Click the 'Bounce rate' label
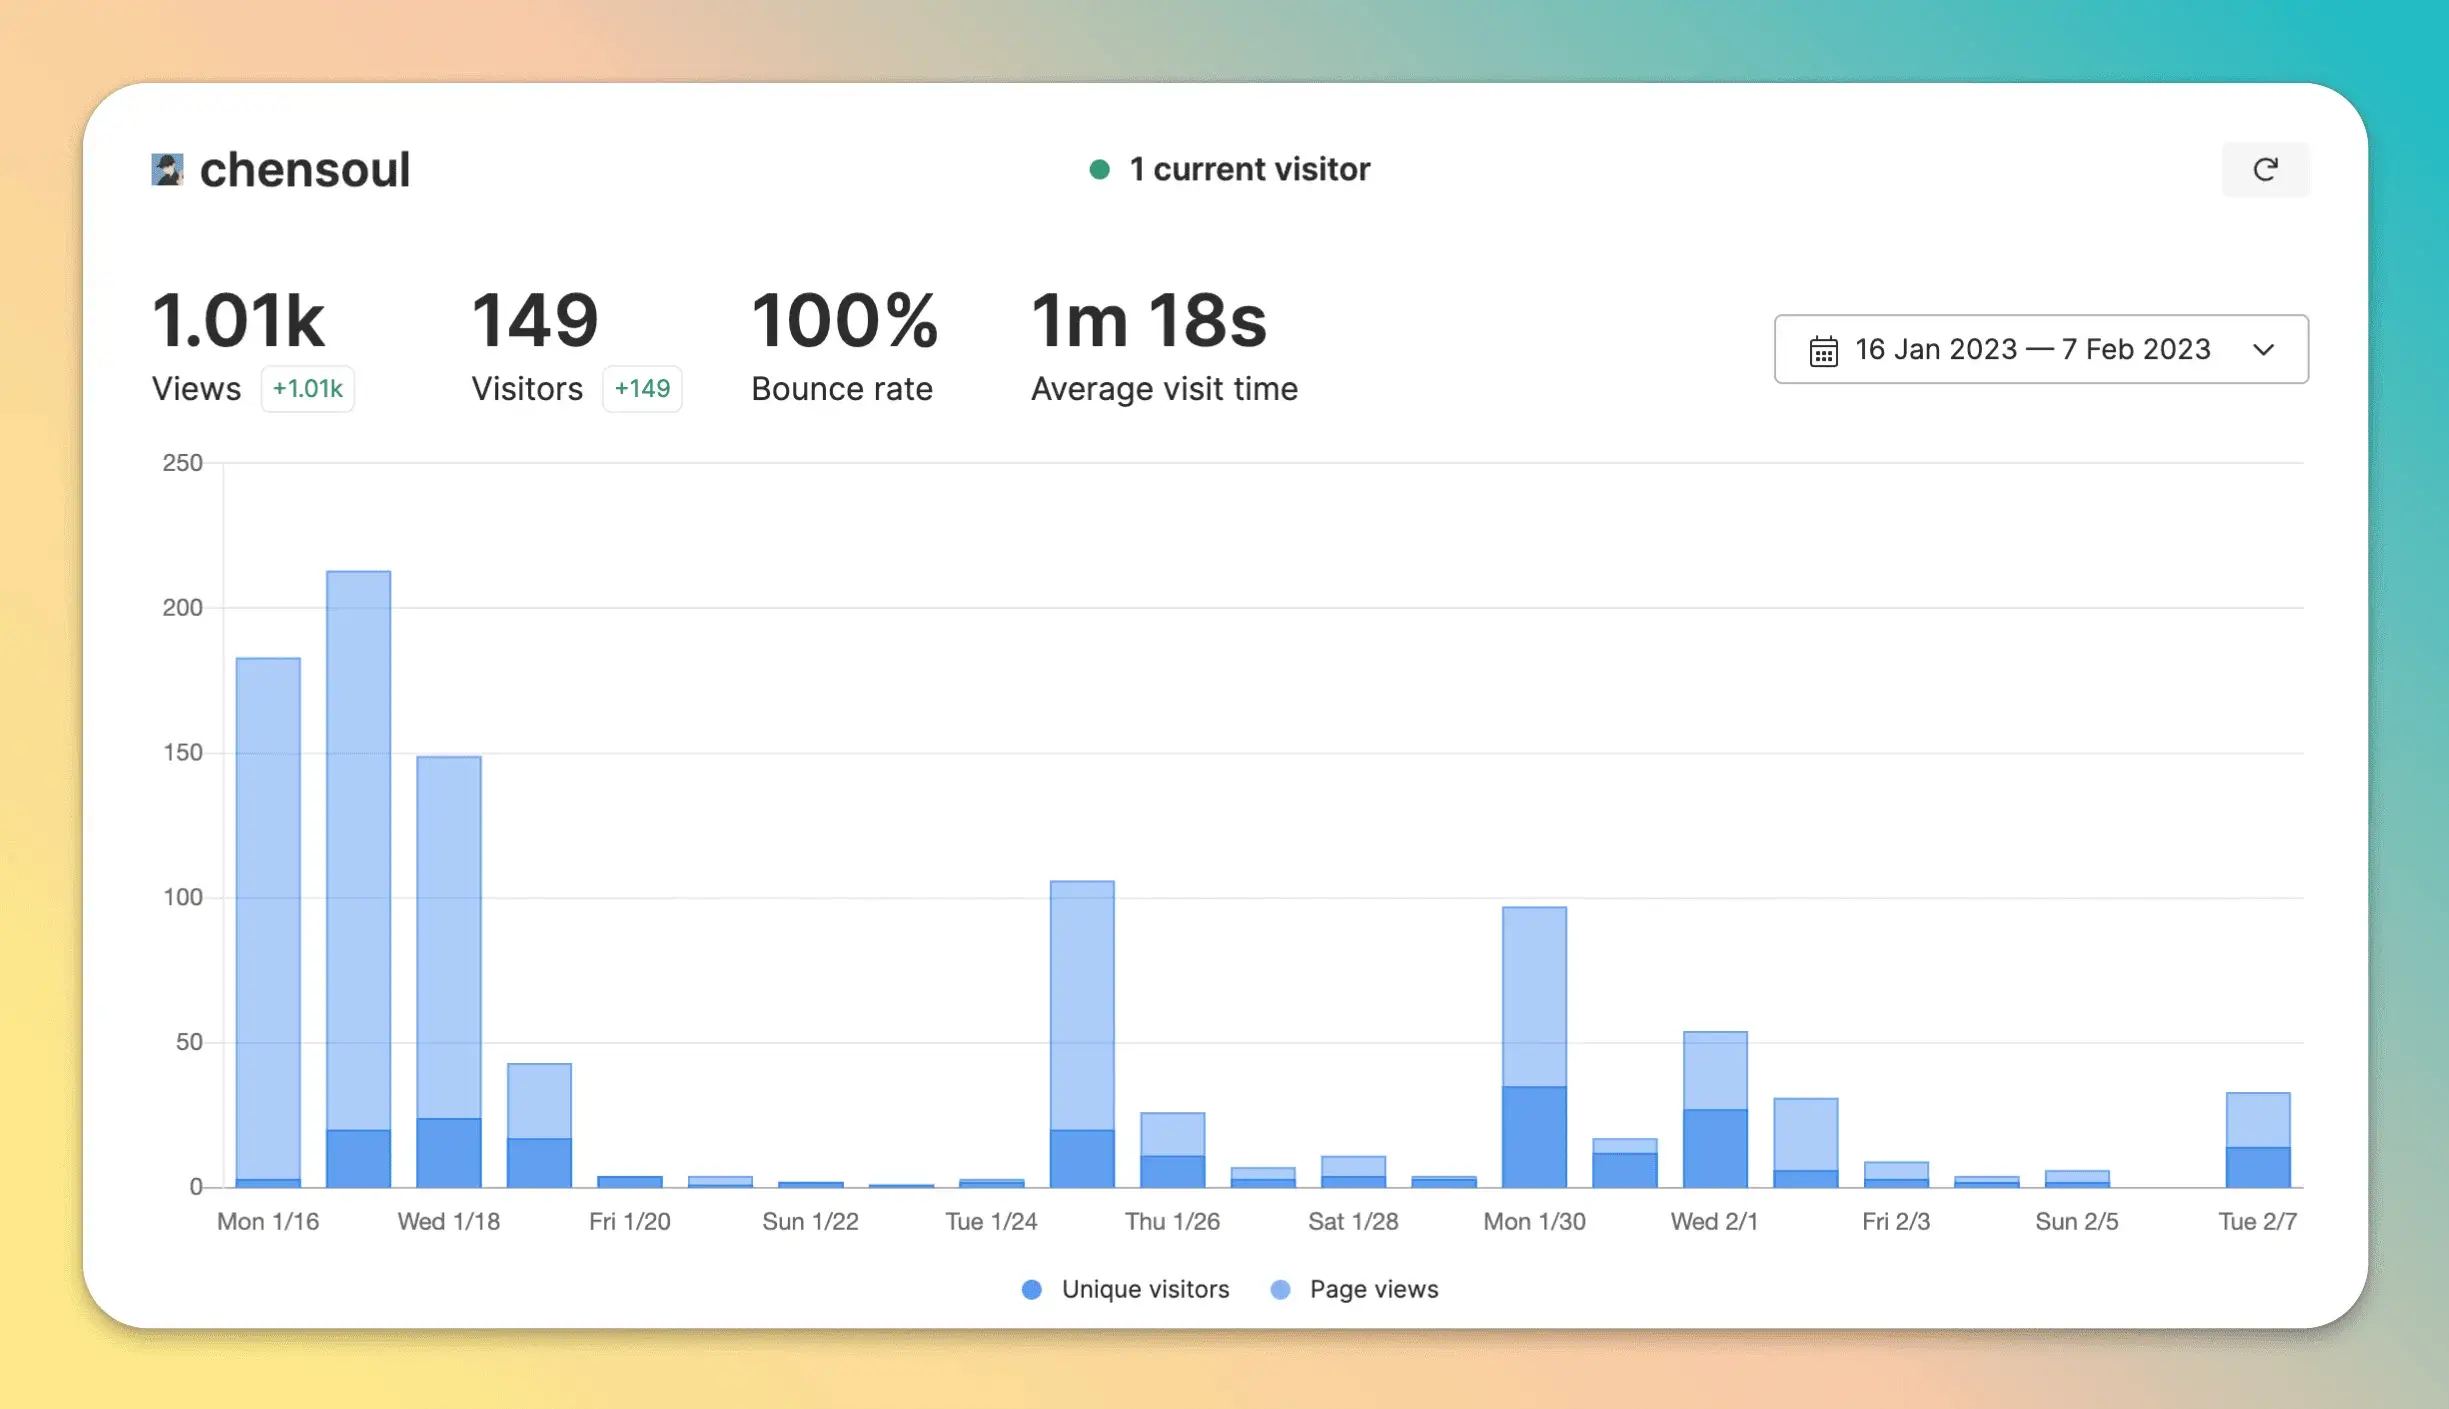Viewport: 2449px width, 1409px height. (842, 389)
